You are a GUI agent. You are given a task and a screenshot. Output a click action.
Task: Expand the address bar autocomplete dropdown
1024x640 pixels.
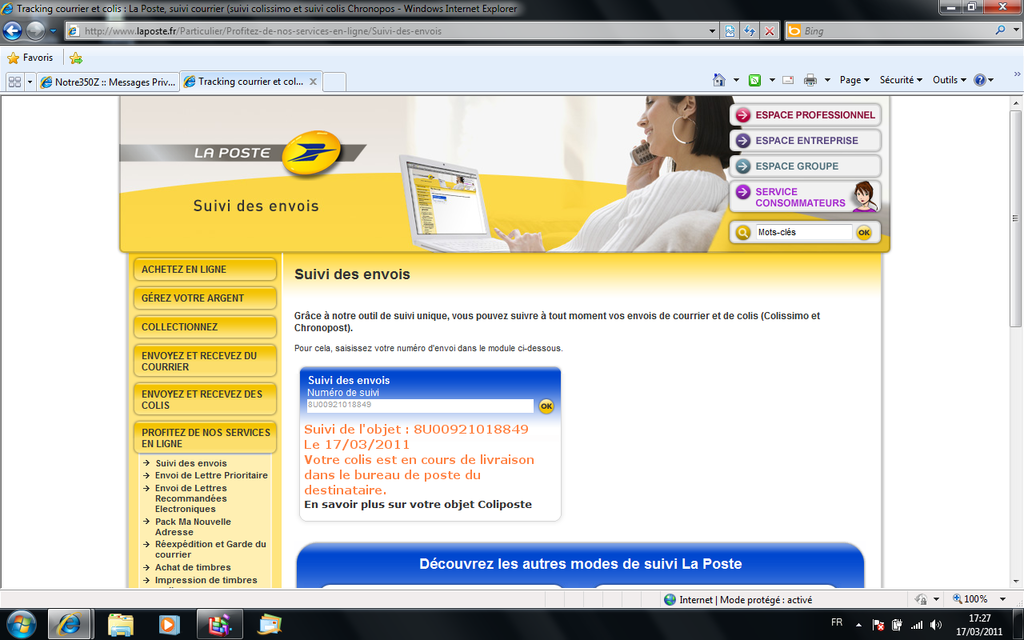click(712, 31)
